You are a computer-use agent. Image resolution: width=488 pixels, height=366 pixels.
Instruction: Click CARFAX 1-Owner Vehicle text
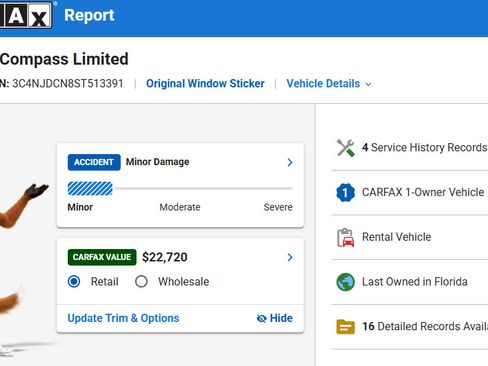pos(423,192)
